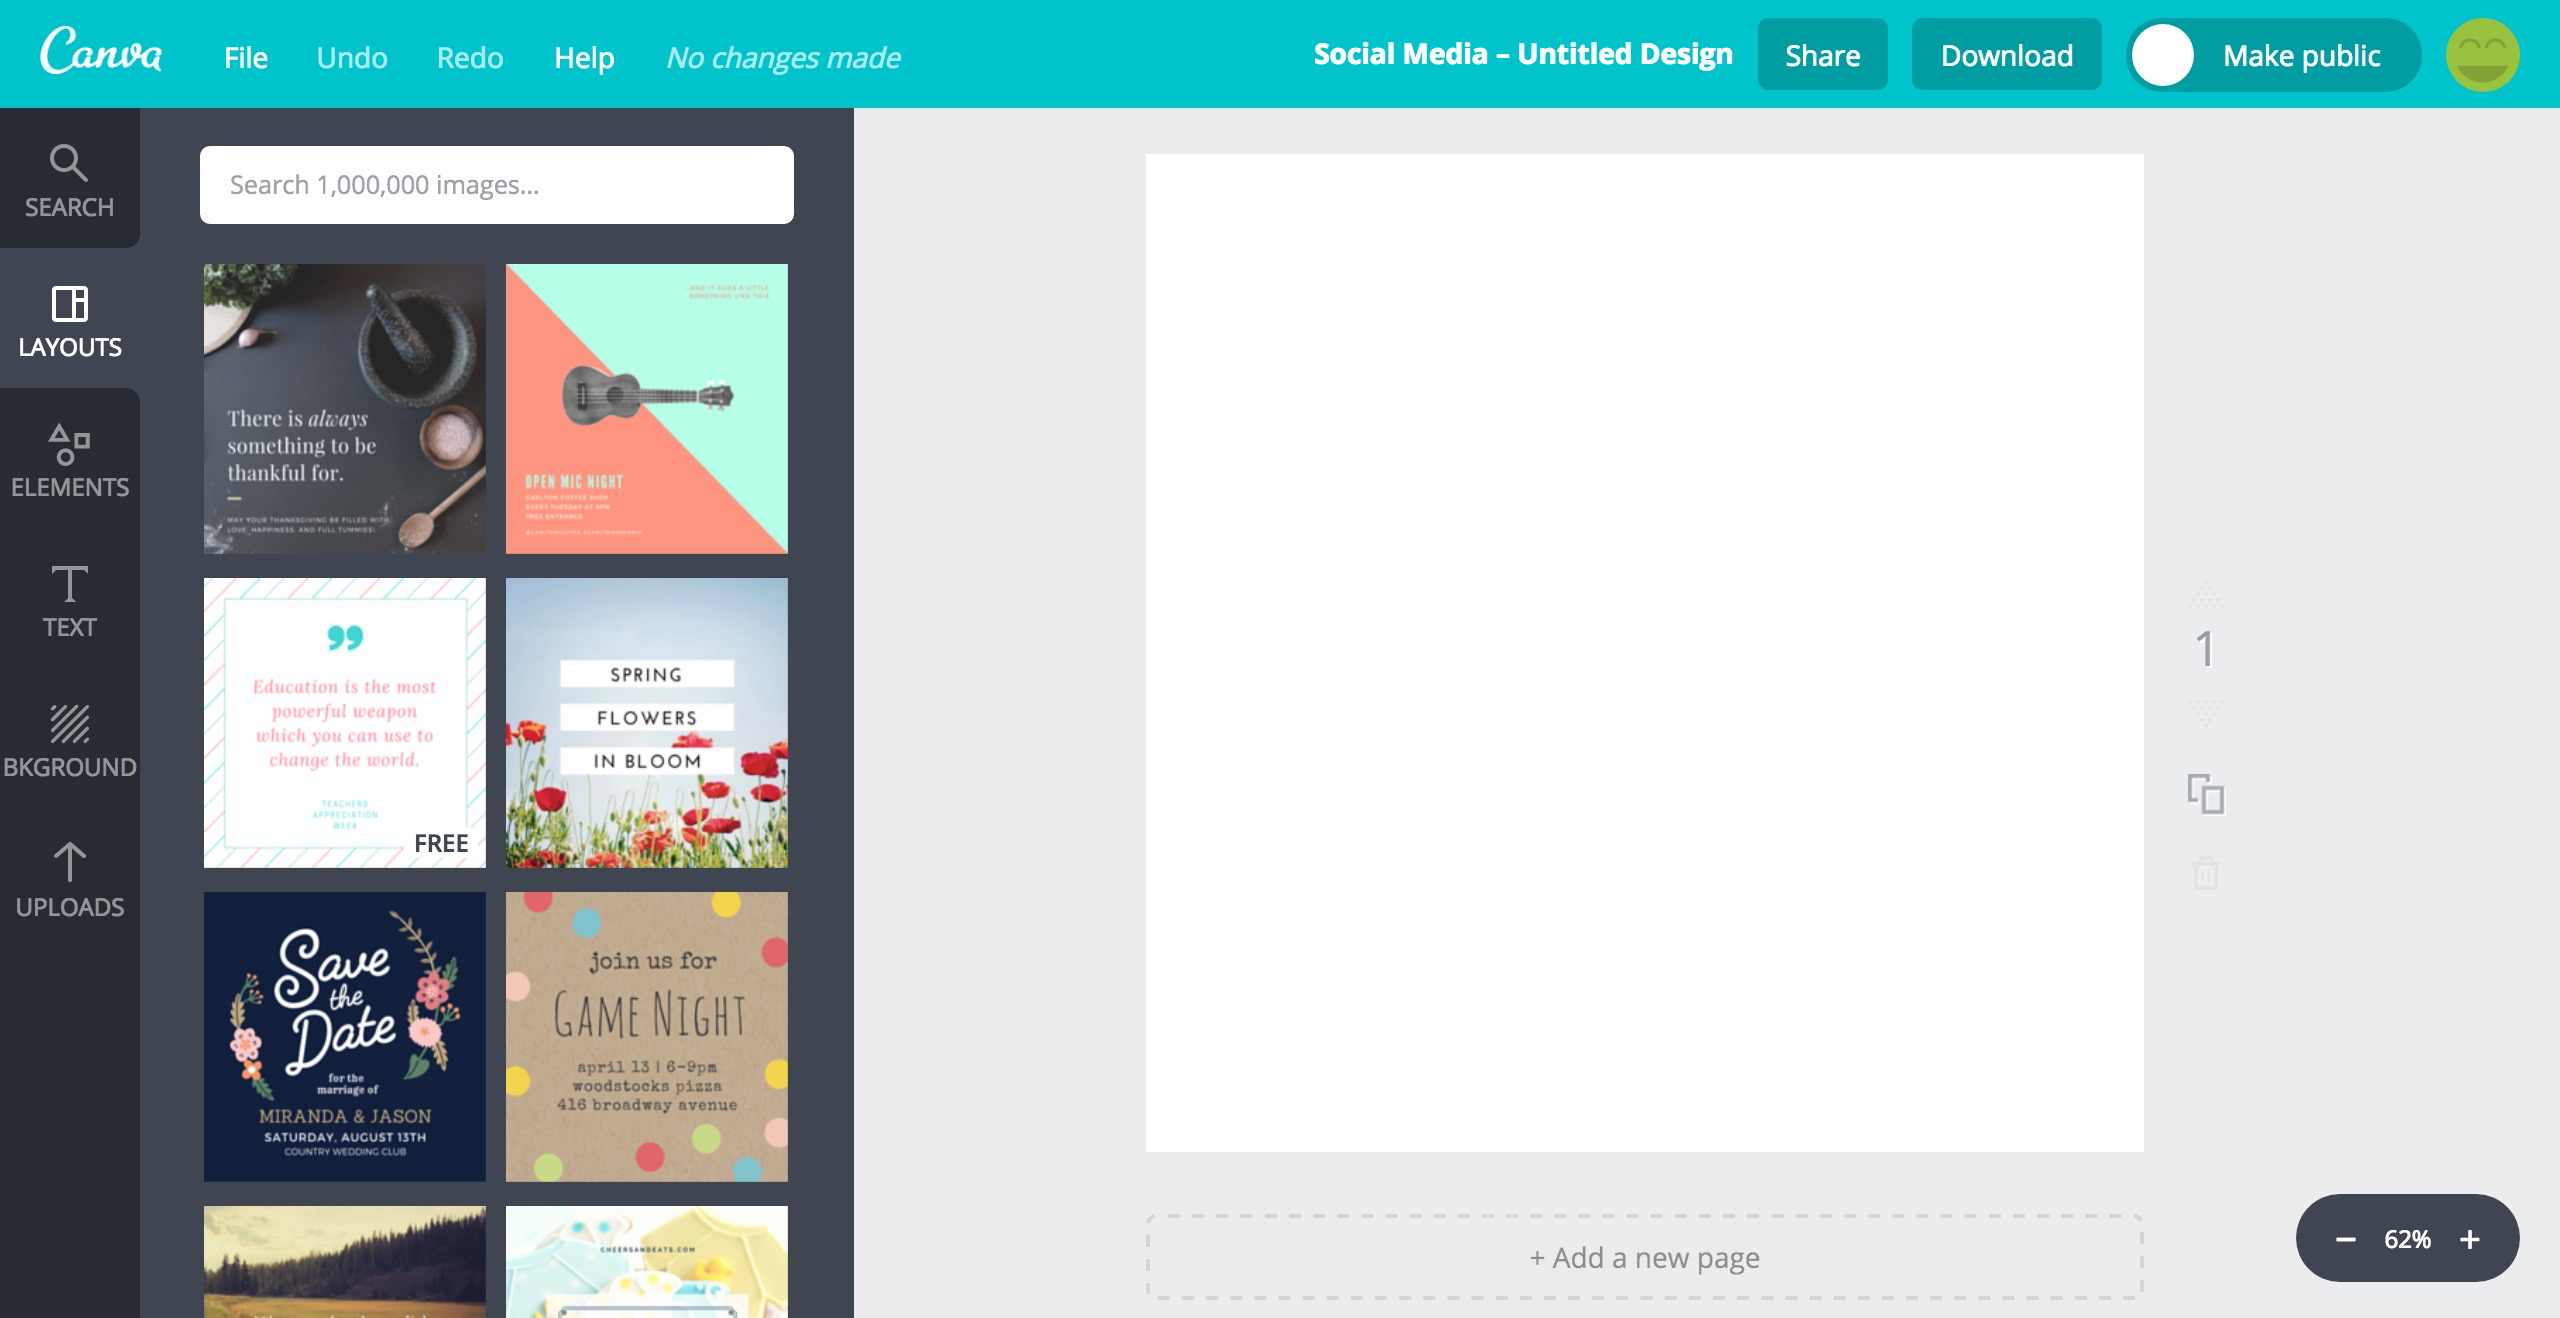Click Add a new page

(x=1644, y=1257)
